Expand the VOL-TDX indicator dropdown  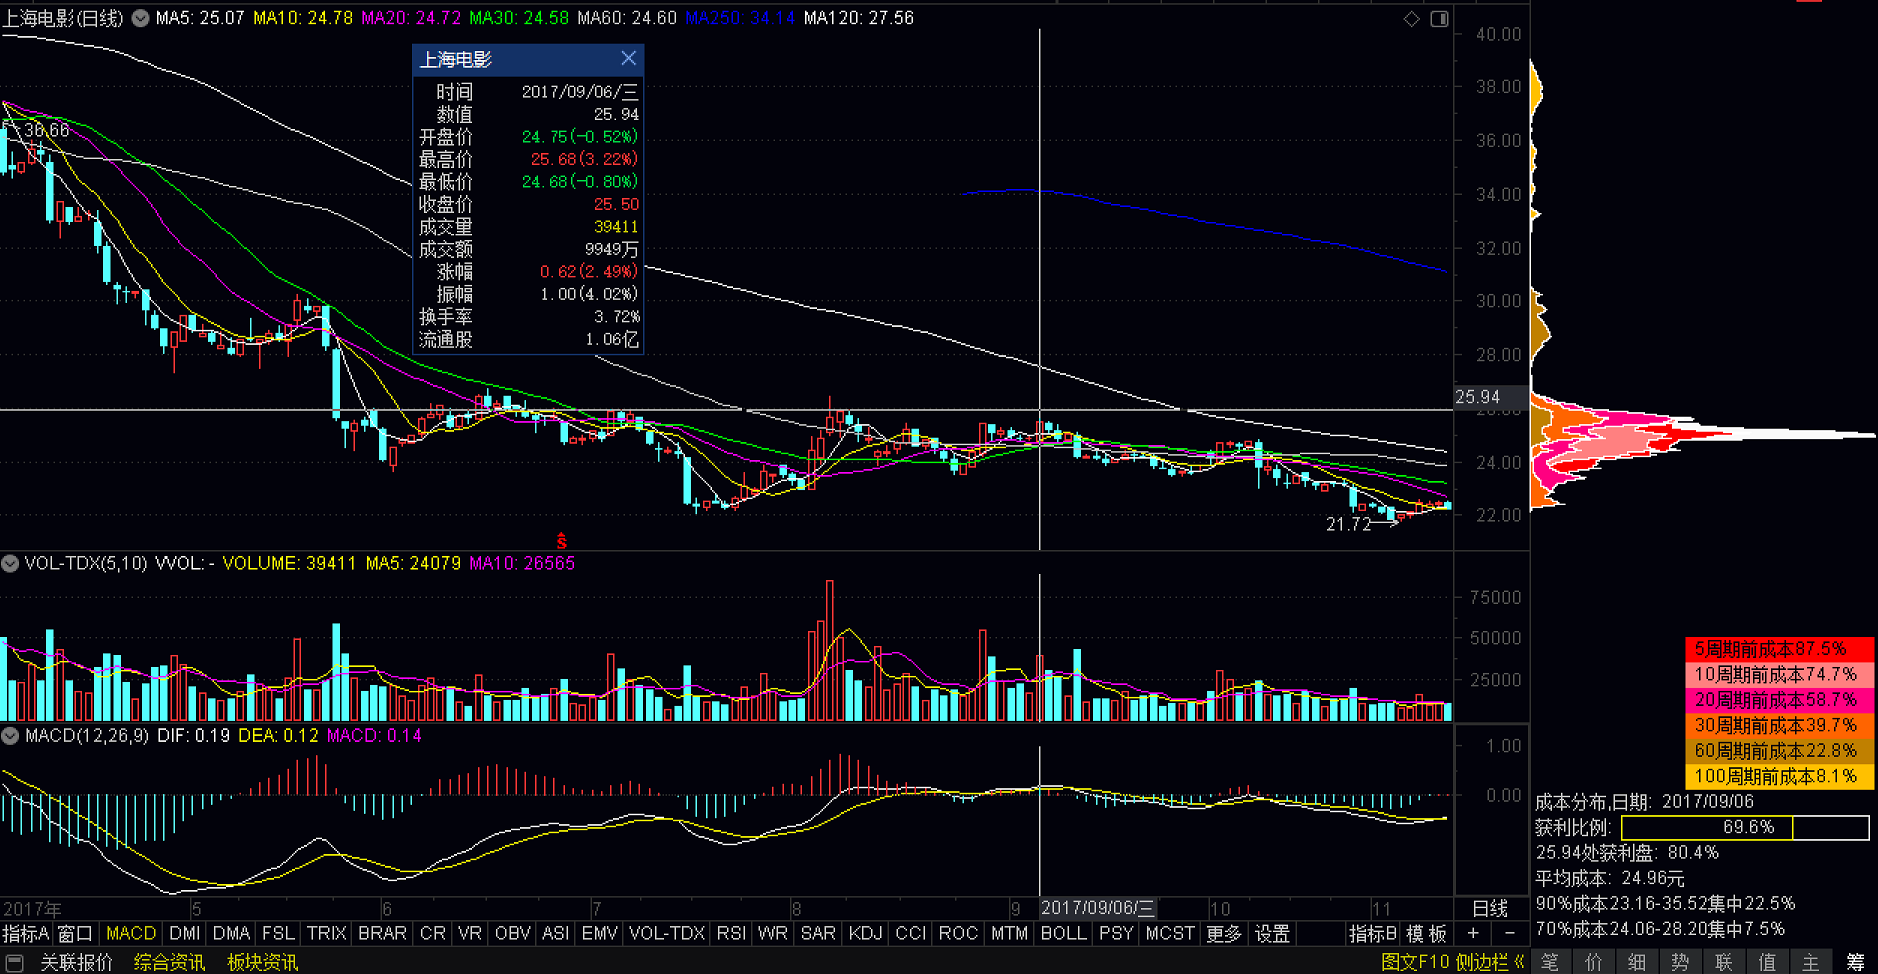pos(10,563)
